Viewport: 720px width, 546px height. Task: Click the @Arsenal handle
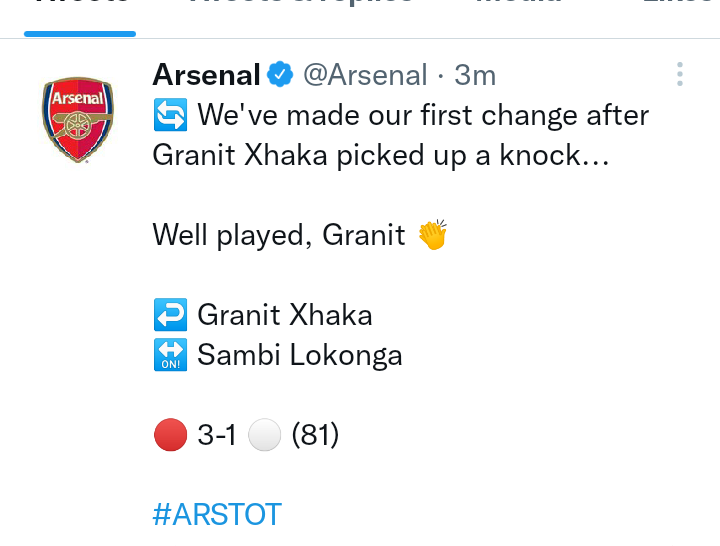(366, 75)
